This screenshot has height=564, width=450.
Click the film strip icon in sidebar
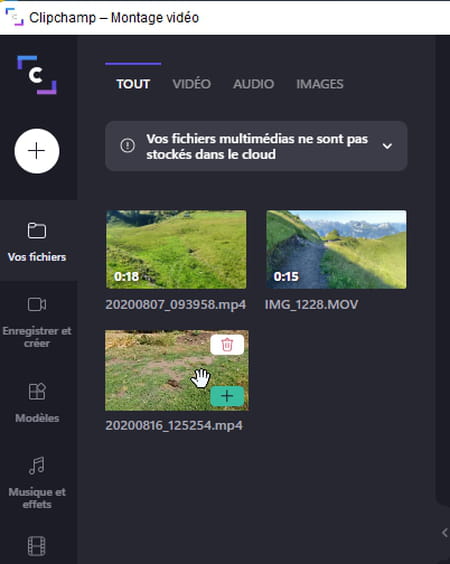[x=37, y=546]
